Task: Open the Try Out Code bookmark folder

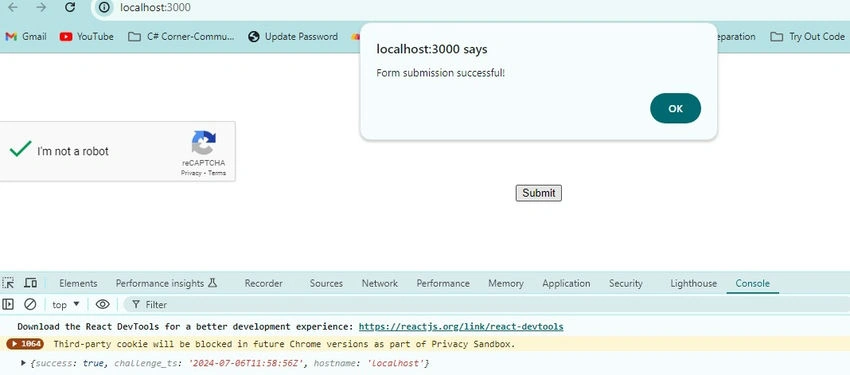Action: pos(808,37)
